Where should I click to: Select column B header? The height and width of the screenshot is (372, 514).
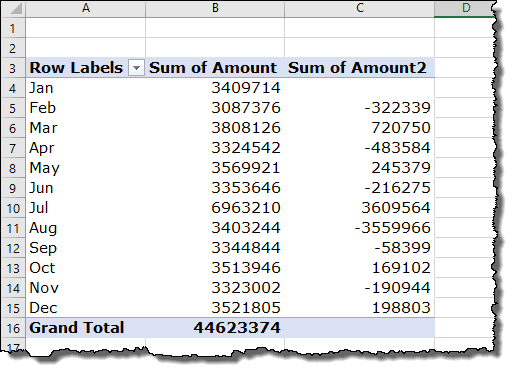click(215, 8)
